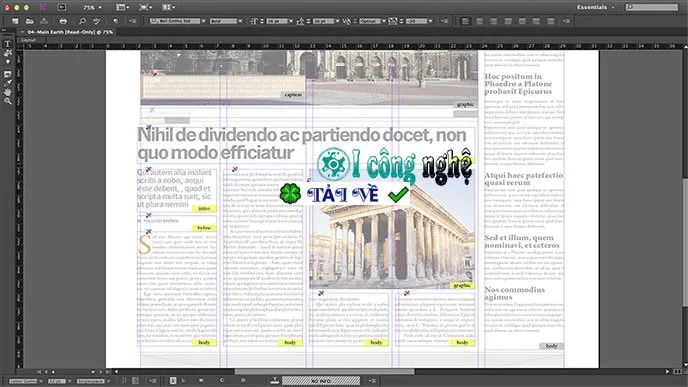Click the search help field
This screenshot has width=688, height=387.
click(x=652, y=7)
